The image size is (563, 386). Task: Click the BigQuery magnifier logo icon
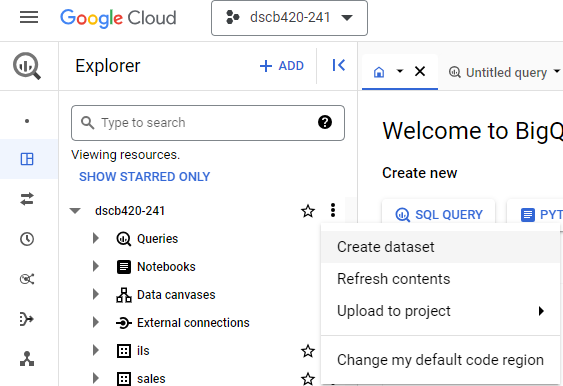[27, 66]
